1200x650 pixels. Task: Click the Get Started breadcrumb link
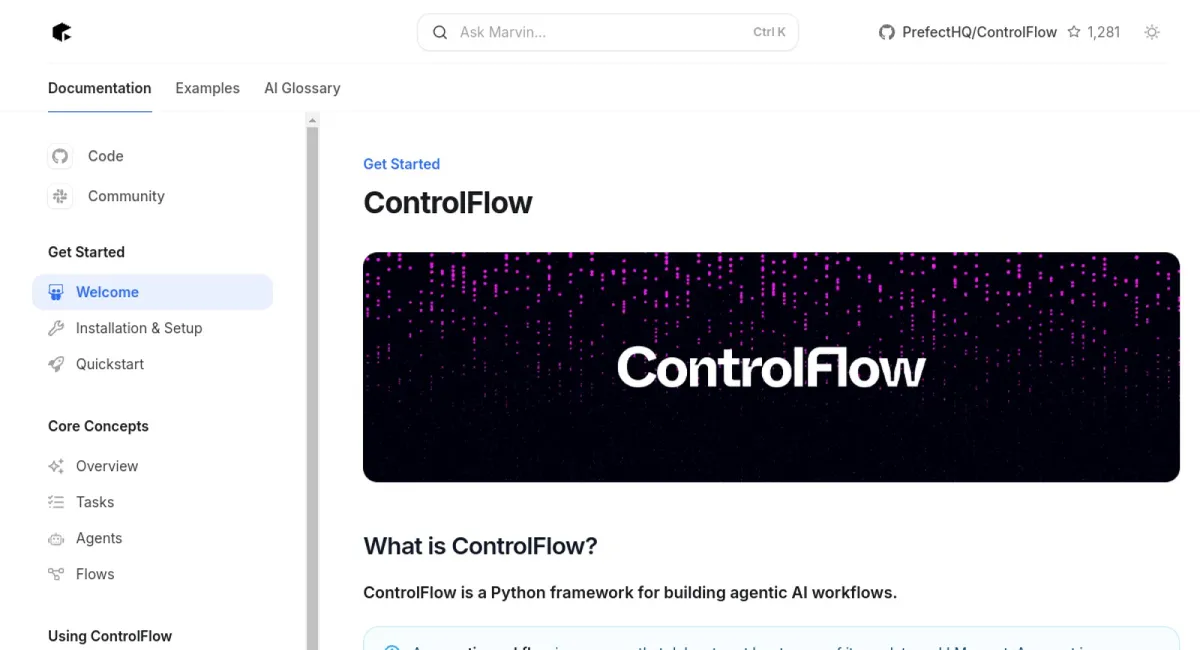tap(401, 164)
